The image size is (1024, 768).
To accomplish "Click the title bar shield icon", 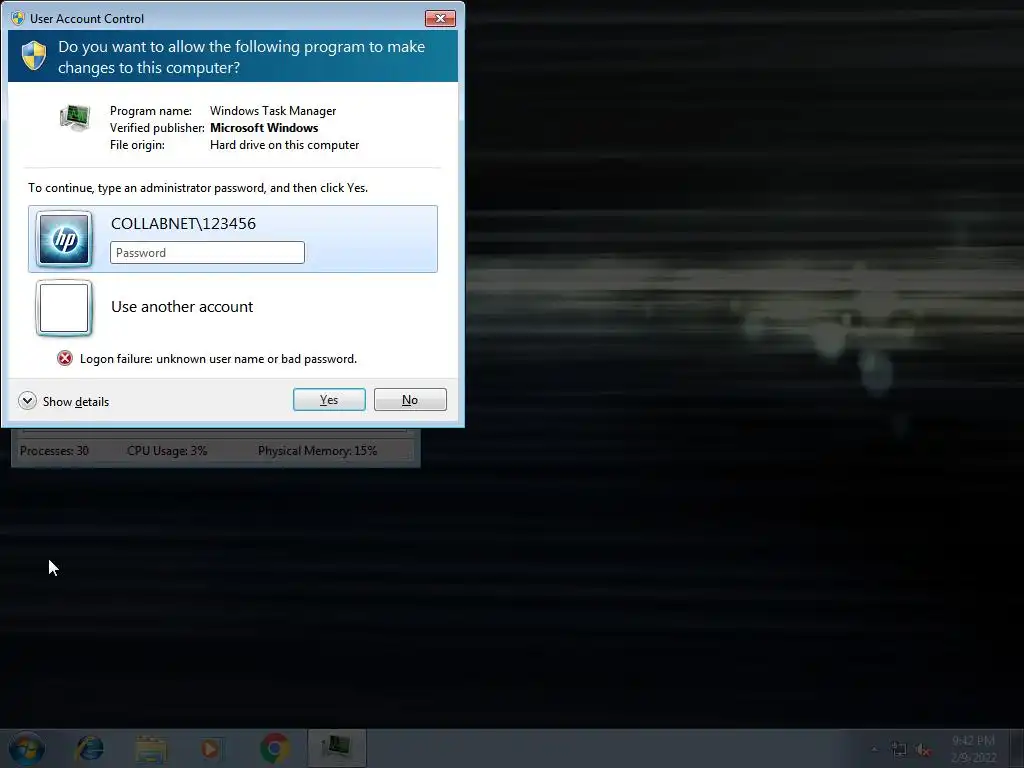I will click(x=18, y=18).
